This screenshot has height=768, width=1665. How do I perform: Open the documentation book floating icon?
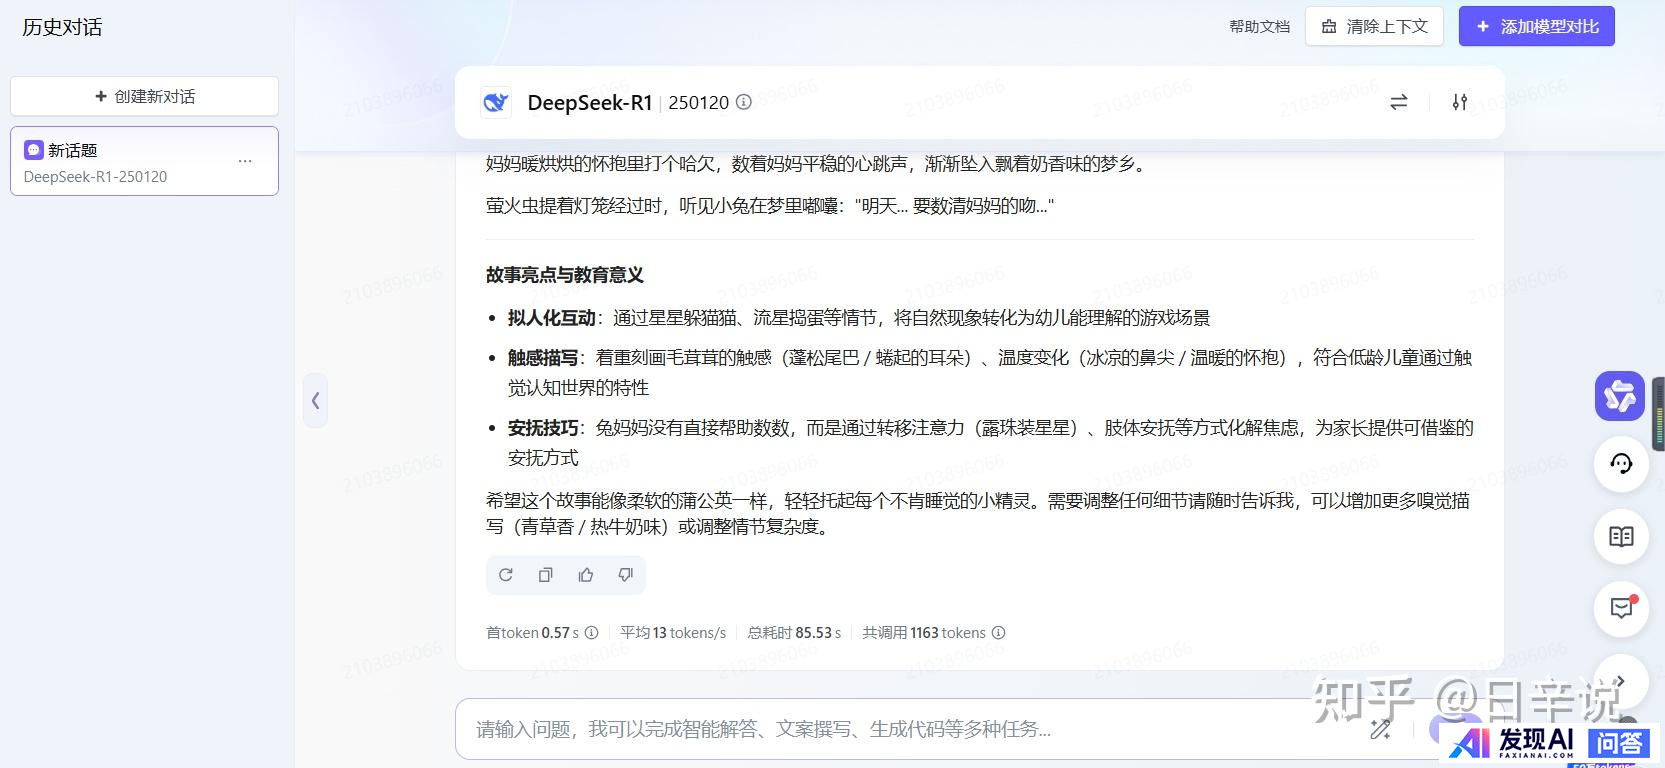[x=1621, y=537]
